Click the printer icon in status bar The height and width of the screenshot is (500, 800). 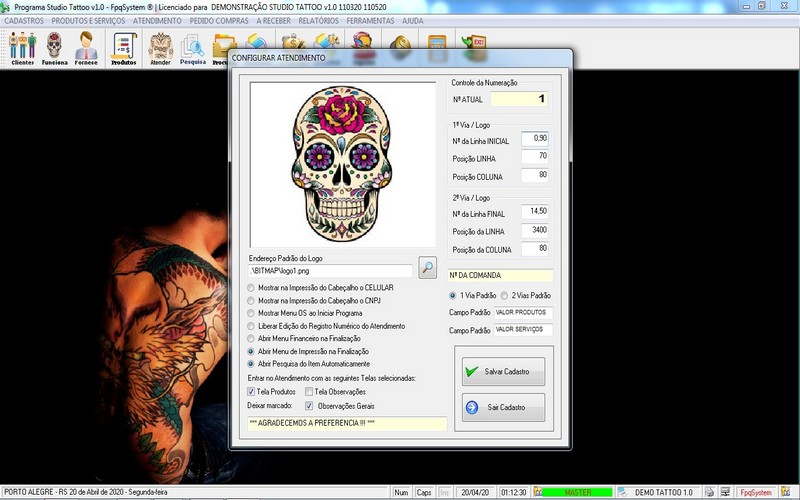(709, 492)
